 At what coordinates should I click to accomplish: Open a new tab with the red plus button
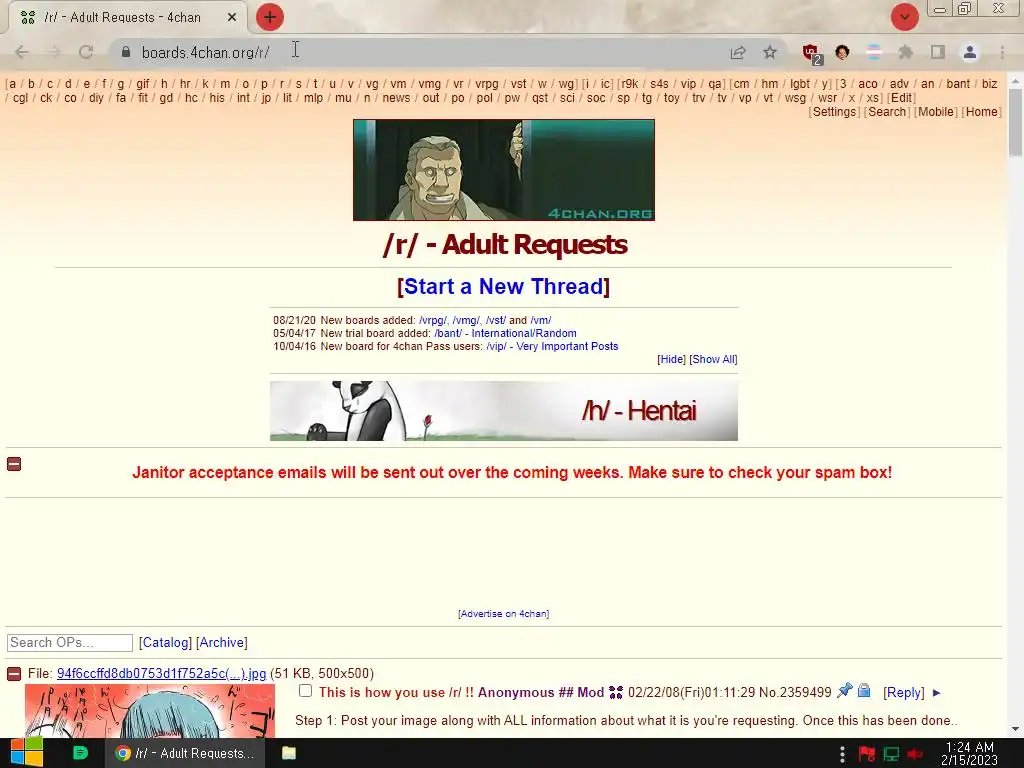tap(270, 17)
